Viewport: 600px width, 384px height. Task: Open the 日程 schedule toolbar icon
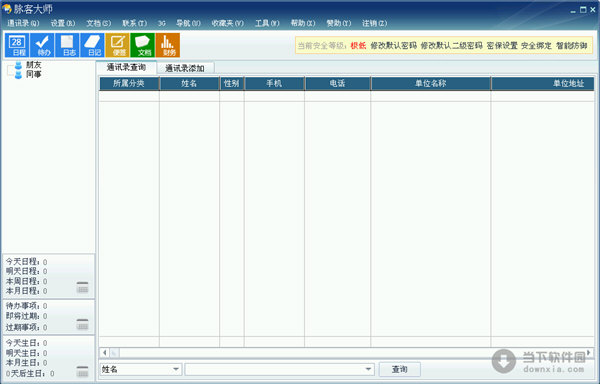pyautogui.click(x=17, y=45)
